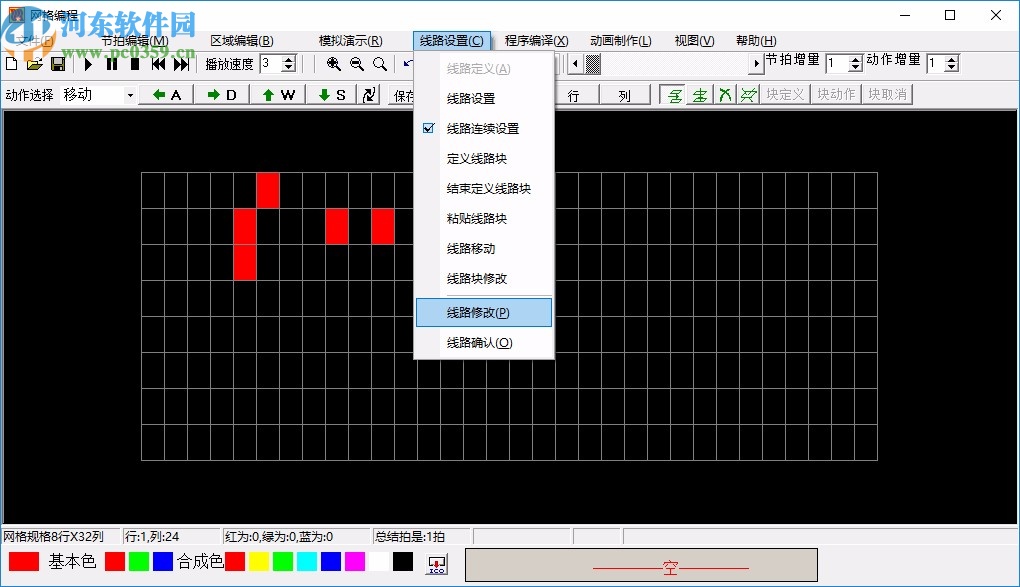
Task: Decrease 节拍增量 value with down arrow
Action: tap(855, 68)
